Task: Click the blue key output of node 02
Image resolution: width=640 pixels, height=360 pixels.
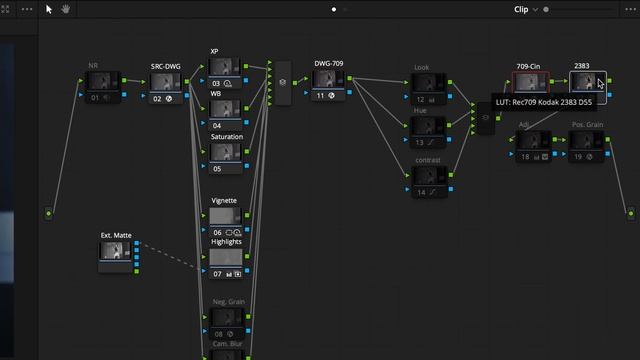Action: coord(187,96)
